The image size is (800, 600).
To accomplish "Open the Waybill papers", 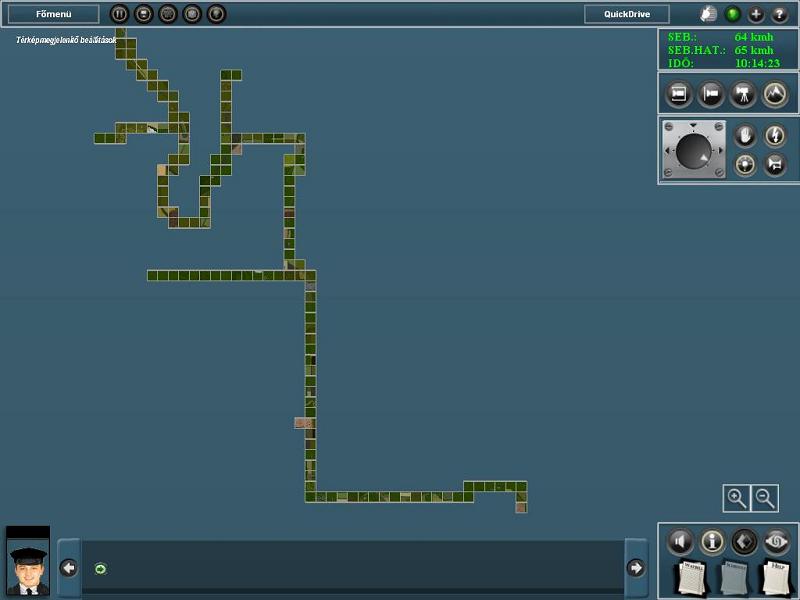I will (692, 578).
